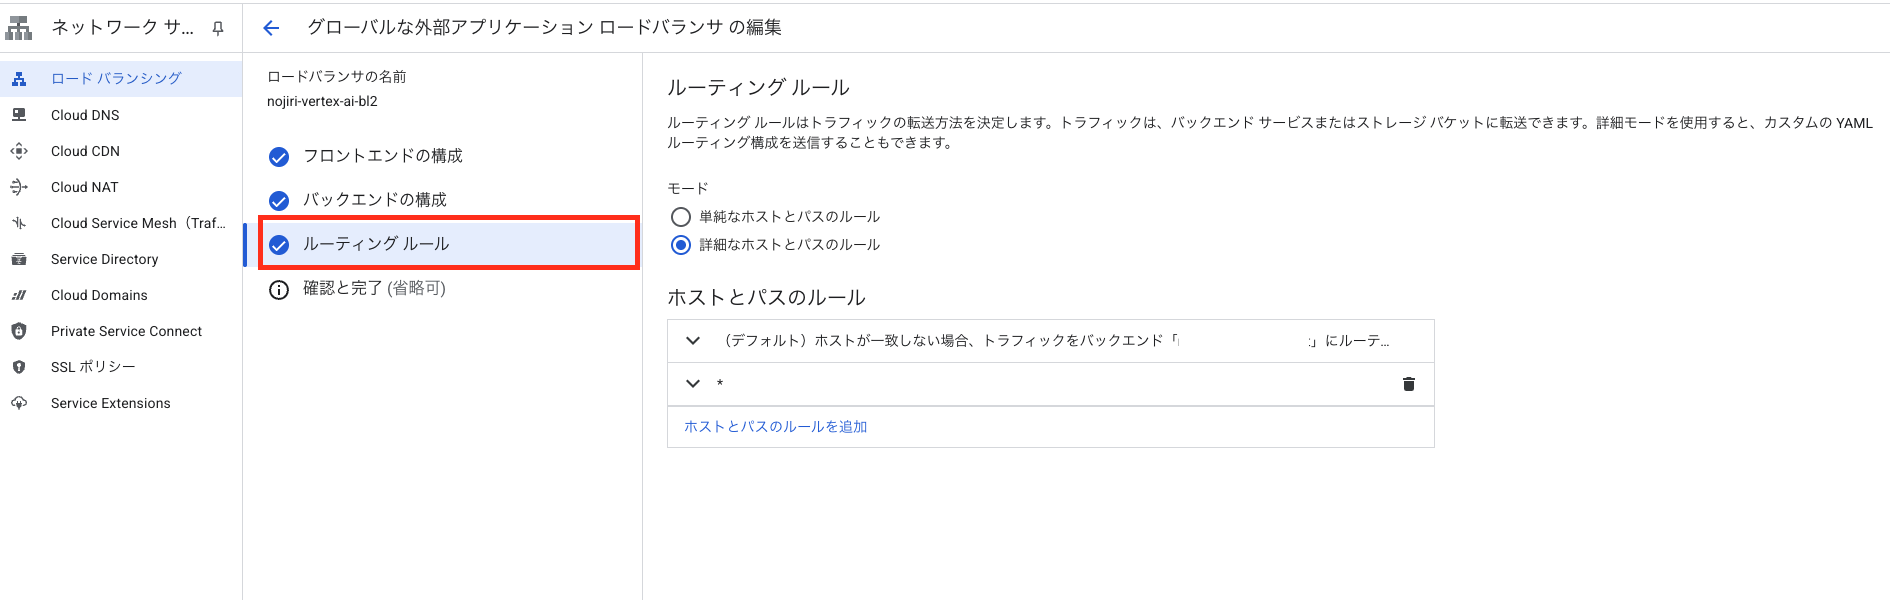Viewport: 1890px width, 600px height.
Task: Click the pin icon beside the network services title
Action: (x=218, y=28)
